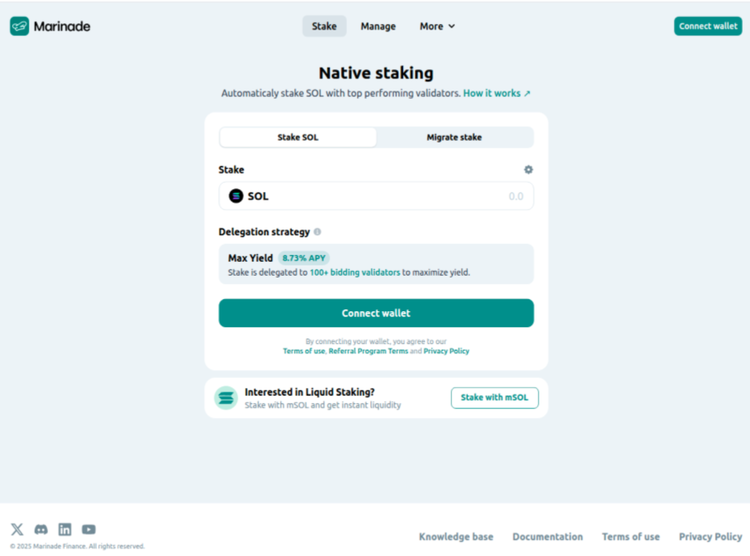
Task: Switch to the Migrate stake toggle option
Action: click(x=454, y=137)
